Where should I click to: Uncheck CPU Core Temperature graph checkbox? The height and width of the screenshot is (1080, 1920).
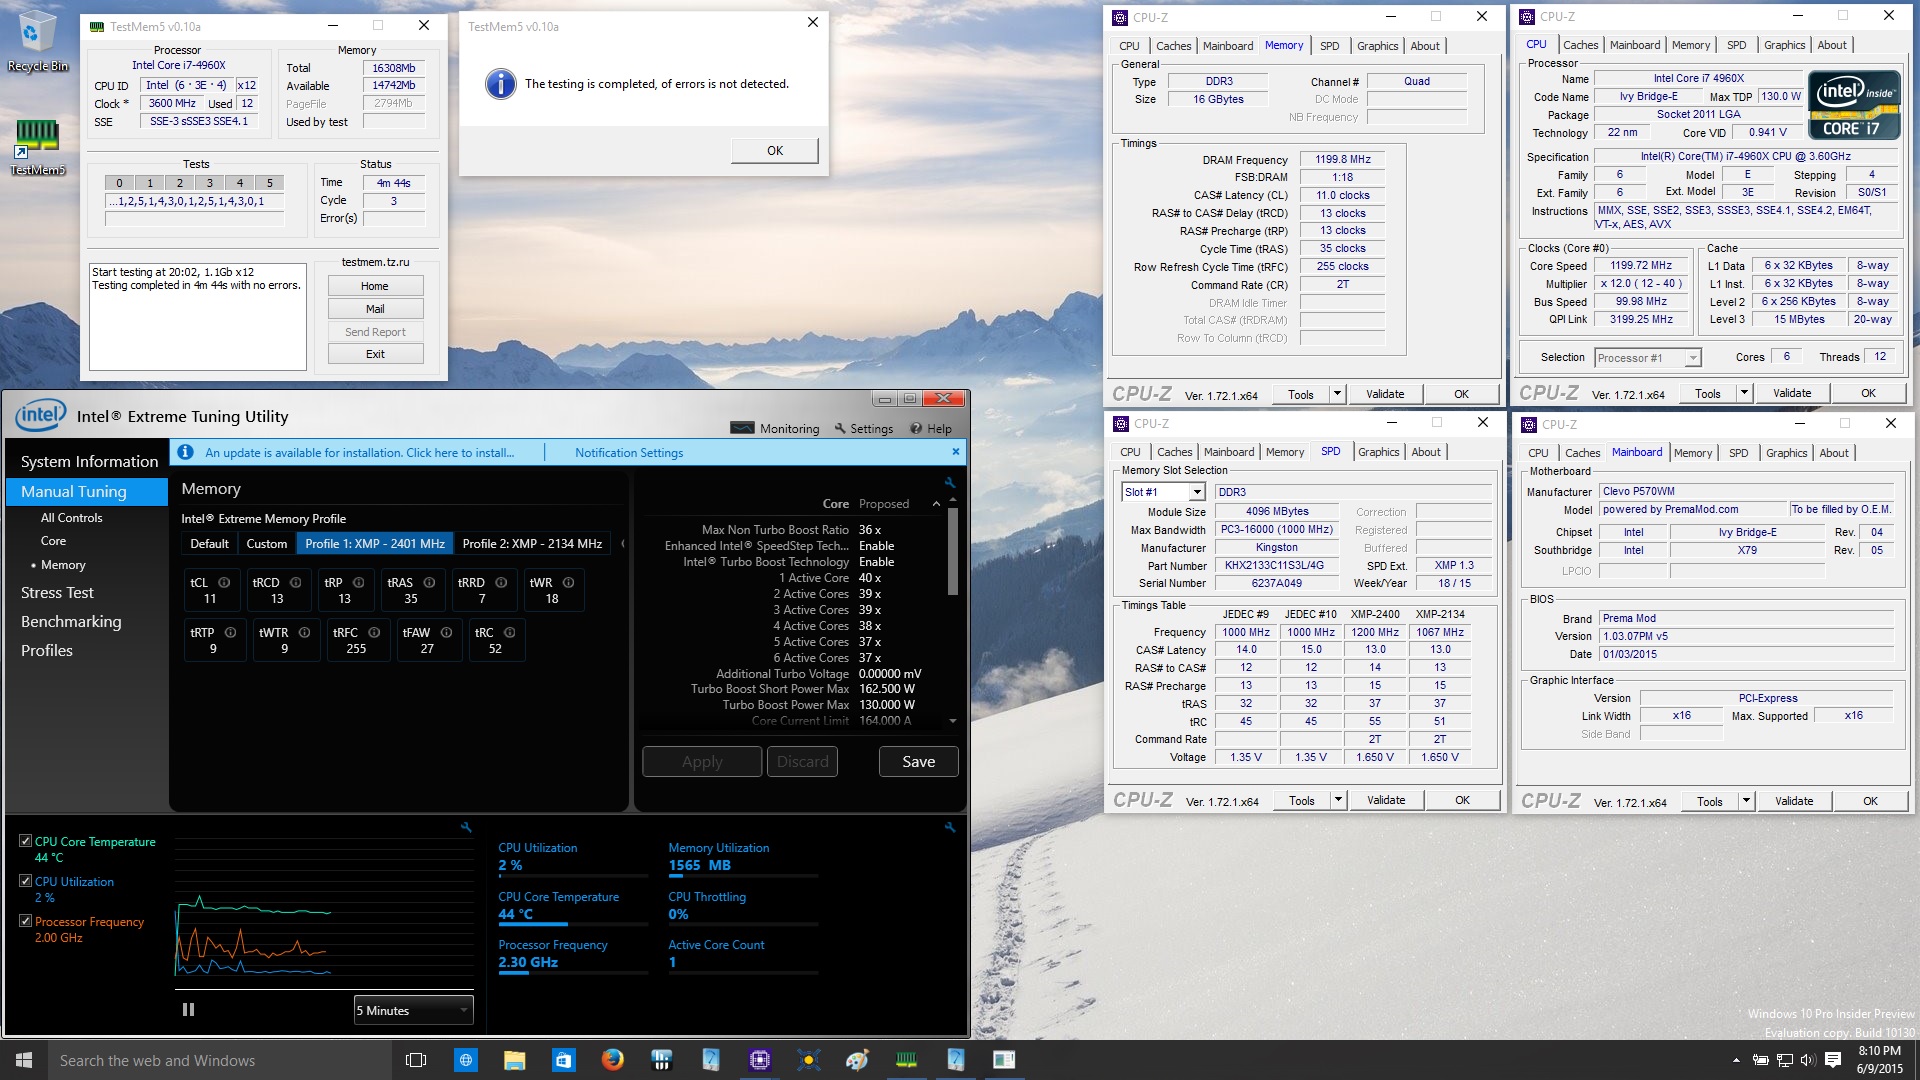25,841
